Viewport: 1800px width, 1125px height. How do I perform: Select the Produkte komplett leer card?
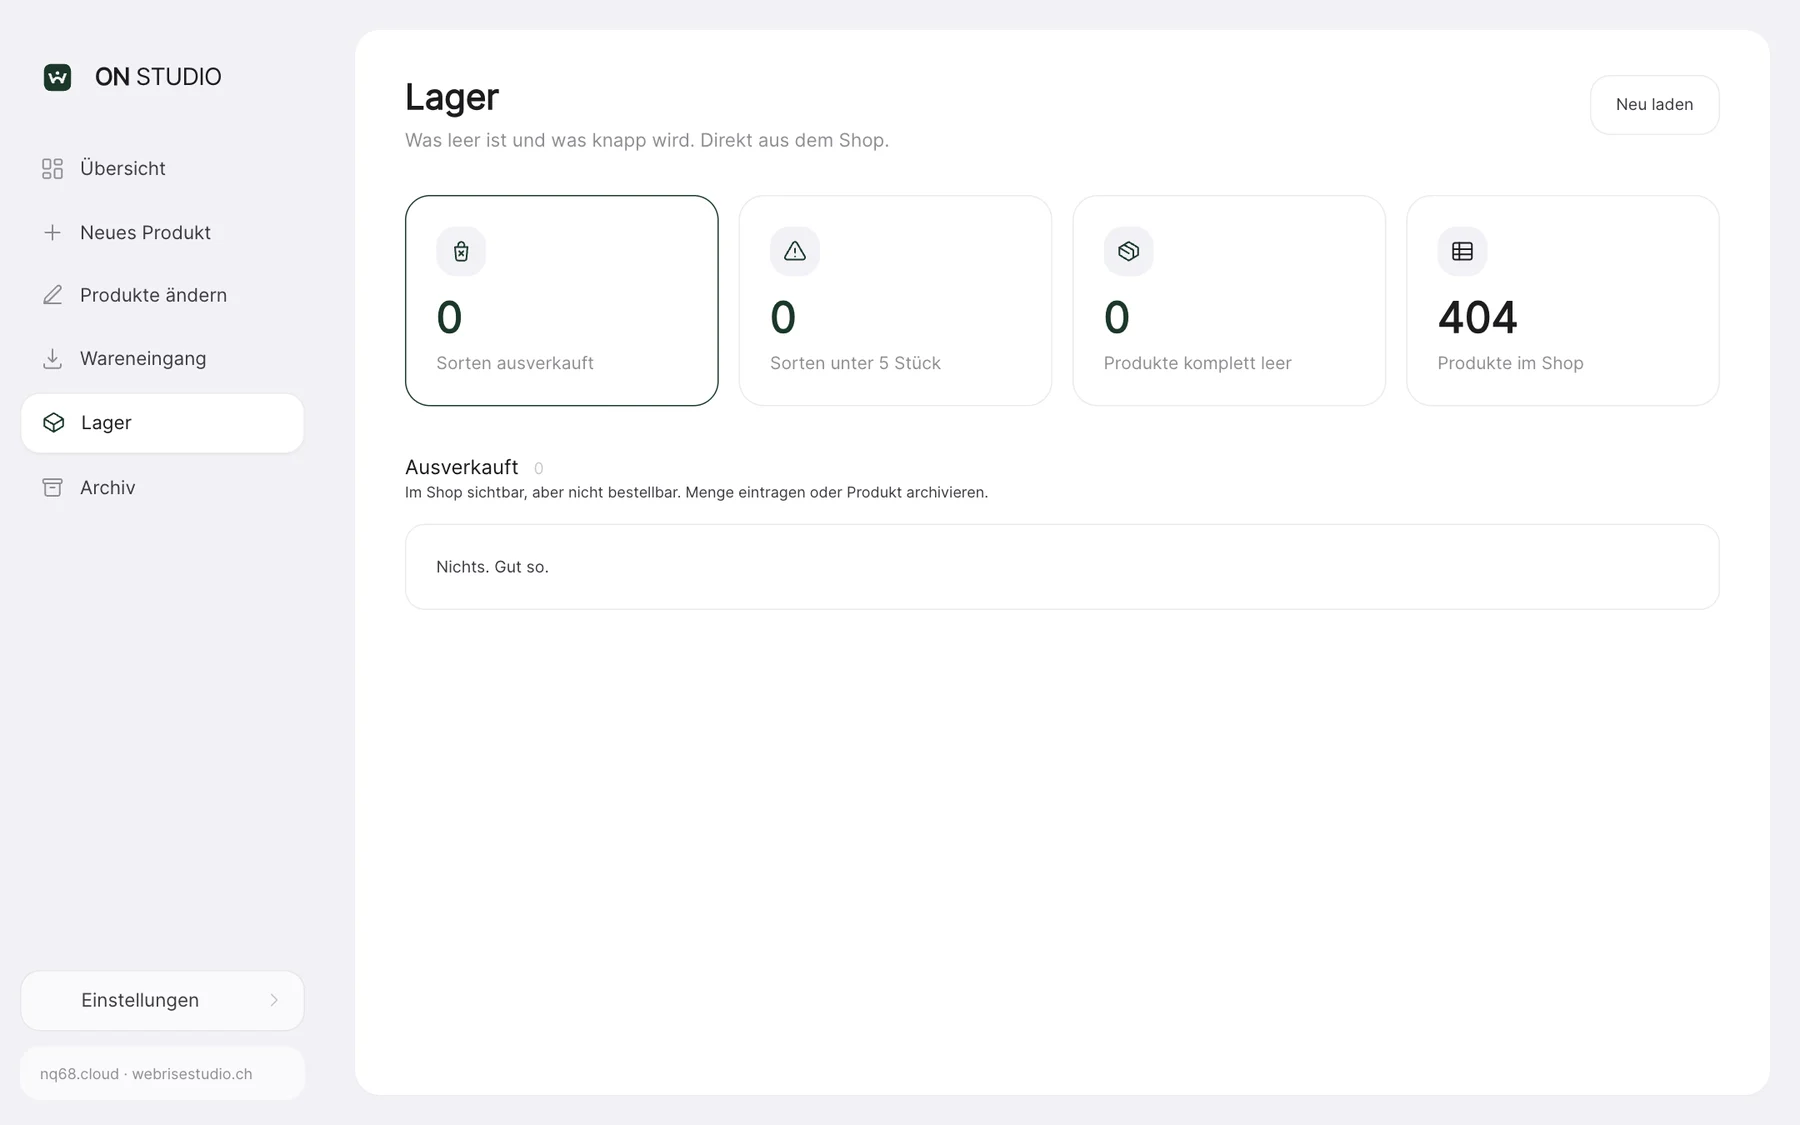tap(1229, 300)
